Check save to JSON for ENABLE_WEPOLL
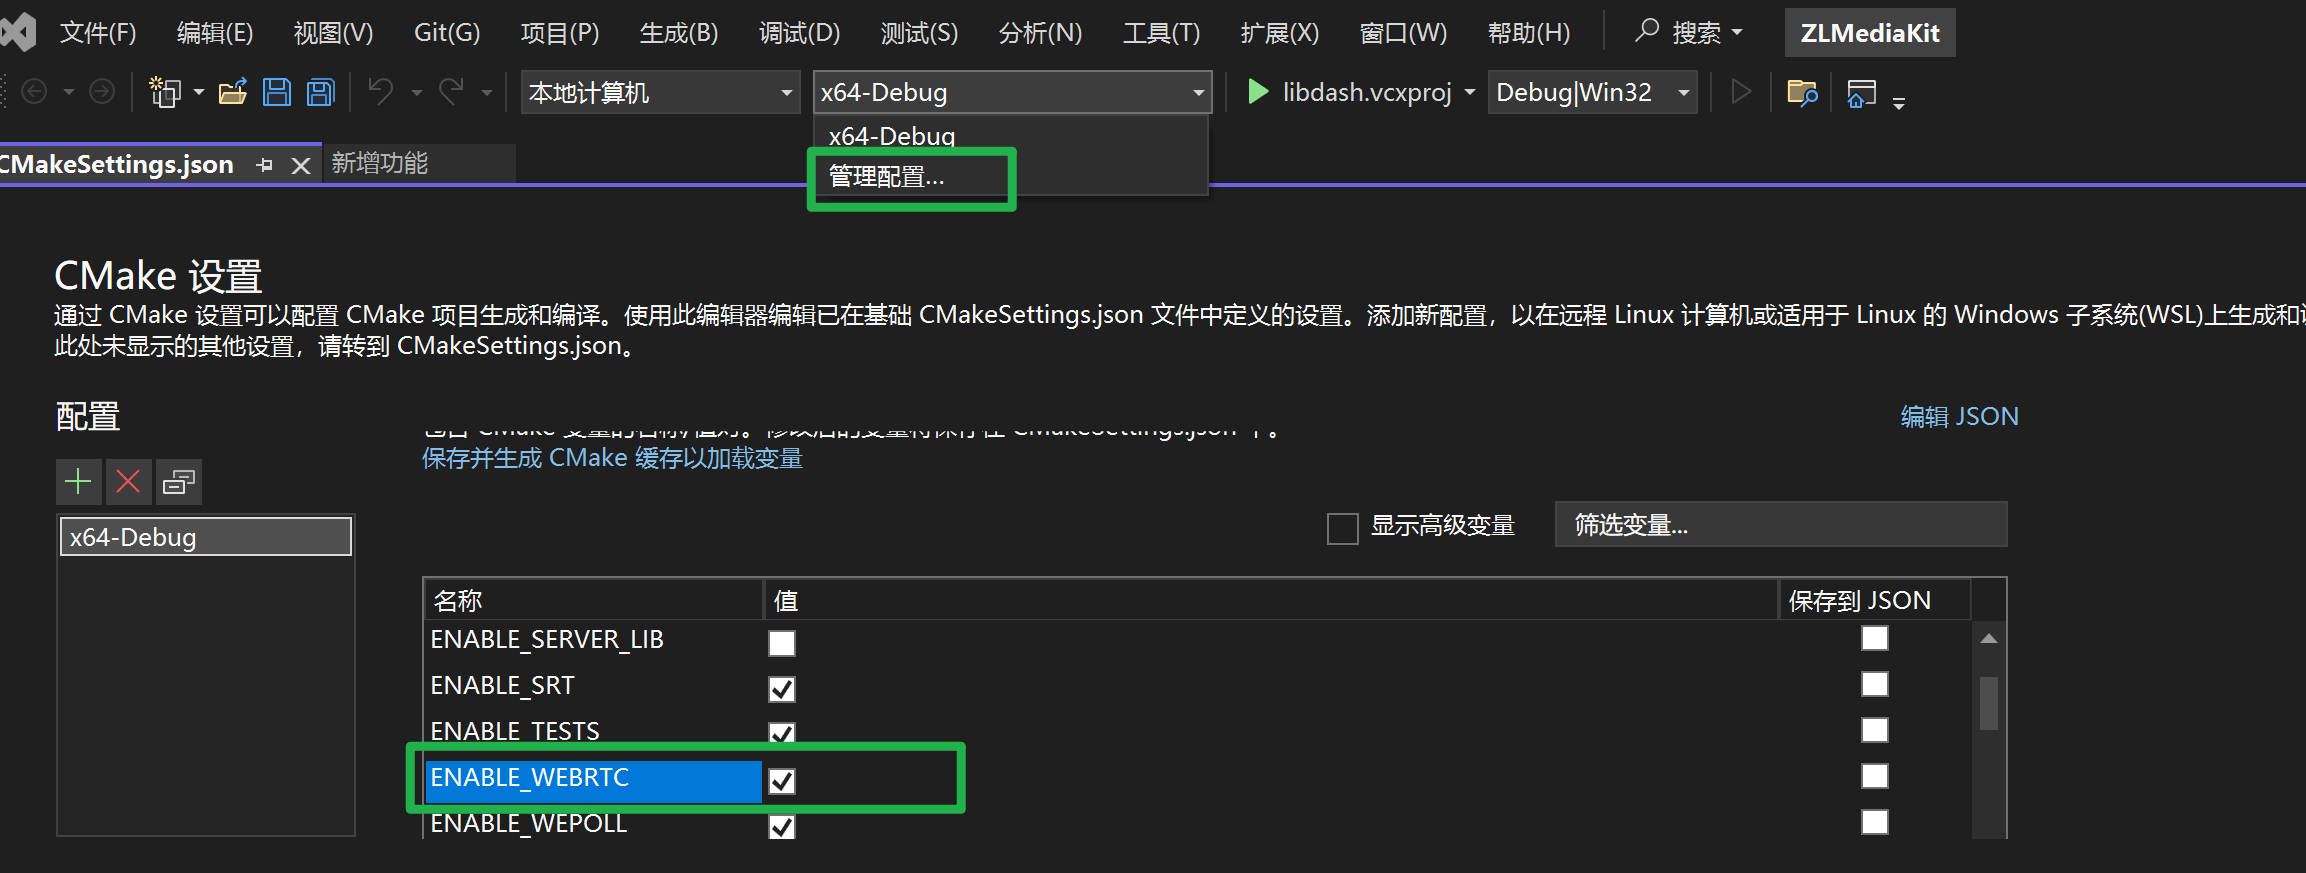 (1875, 822)
